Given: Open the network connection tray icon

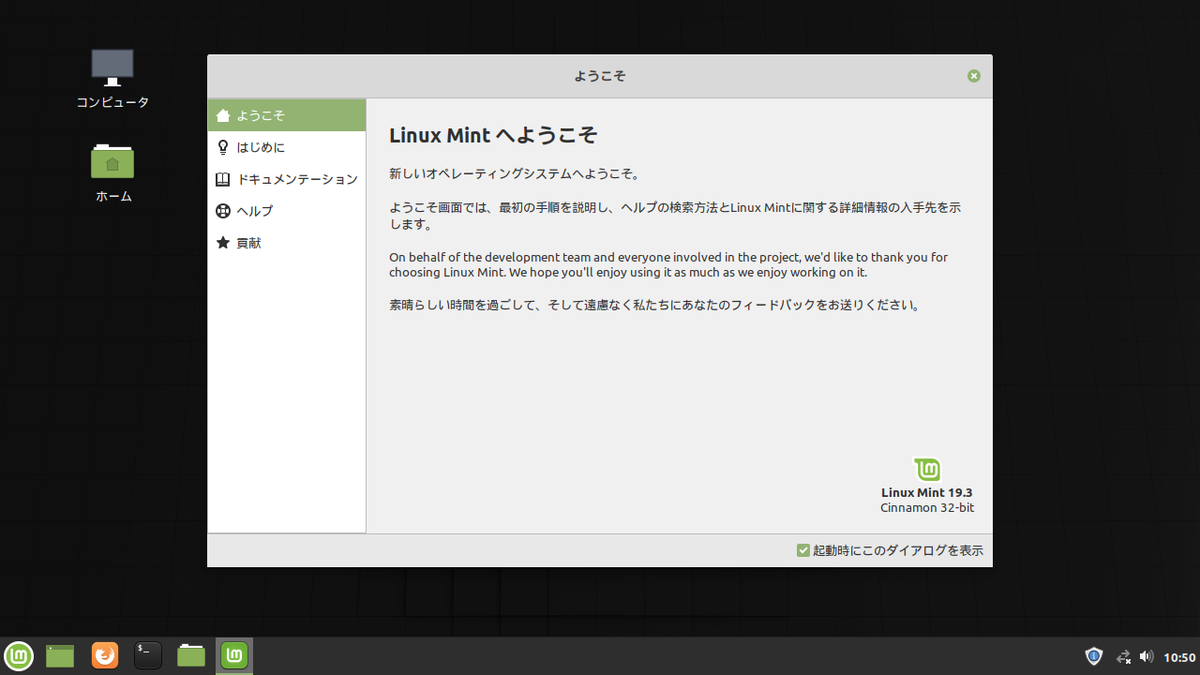Looking at the screenshot, I should click(1123, 656).
